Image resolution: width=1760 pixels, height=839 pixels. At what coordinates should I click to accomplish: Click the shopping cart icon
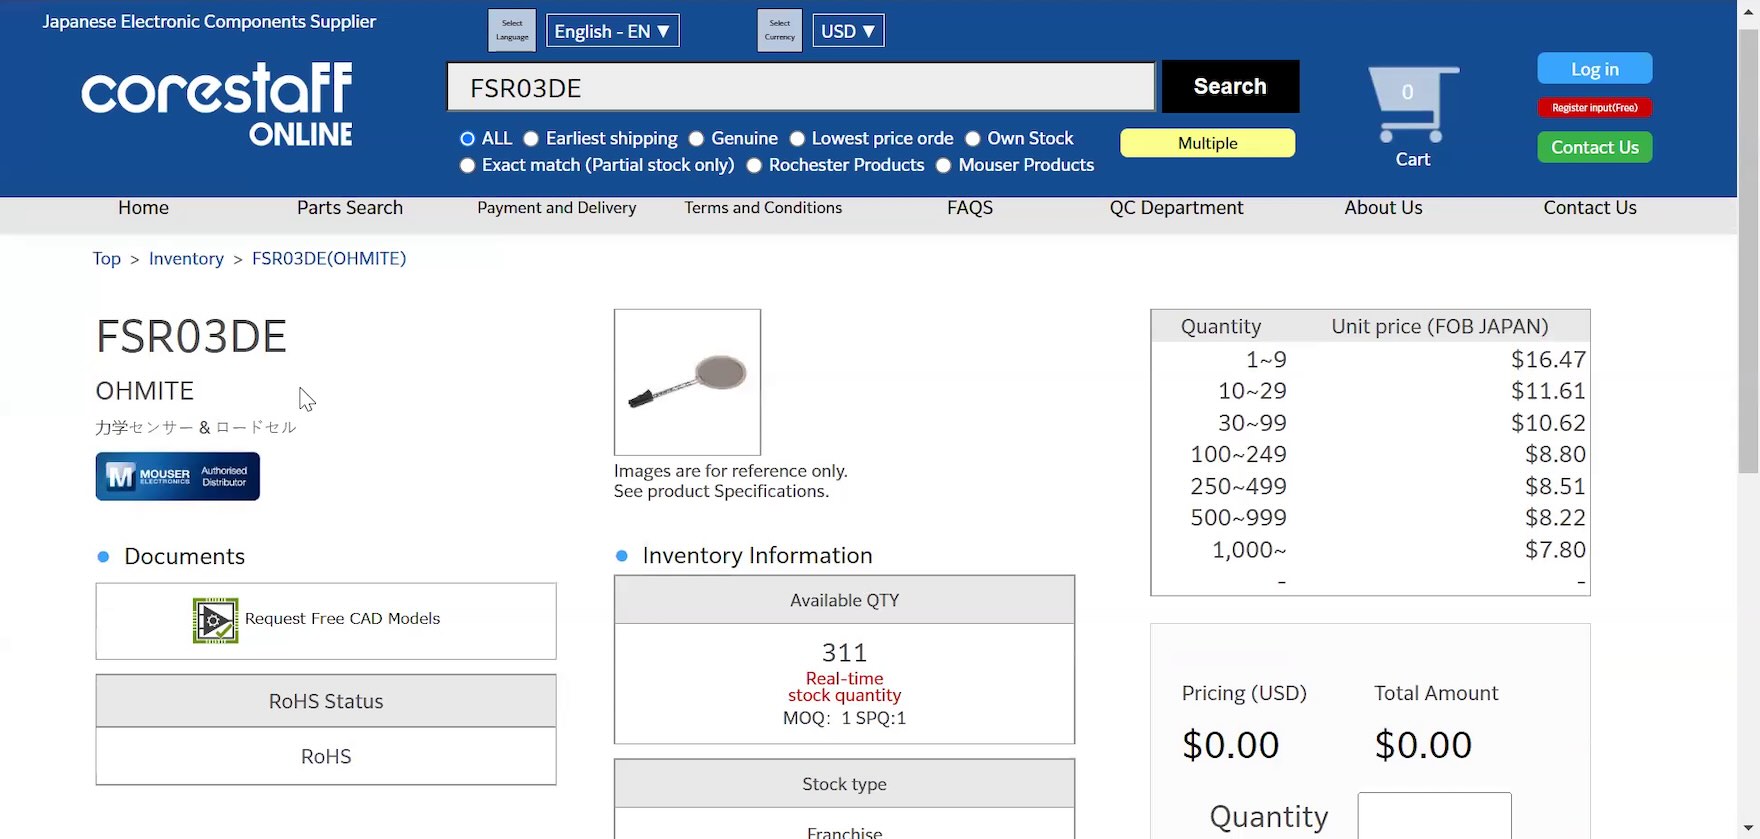point(1412,105)
